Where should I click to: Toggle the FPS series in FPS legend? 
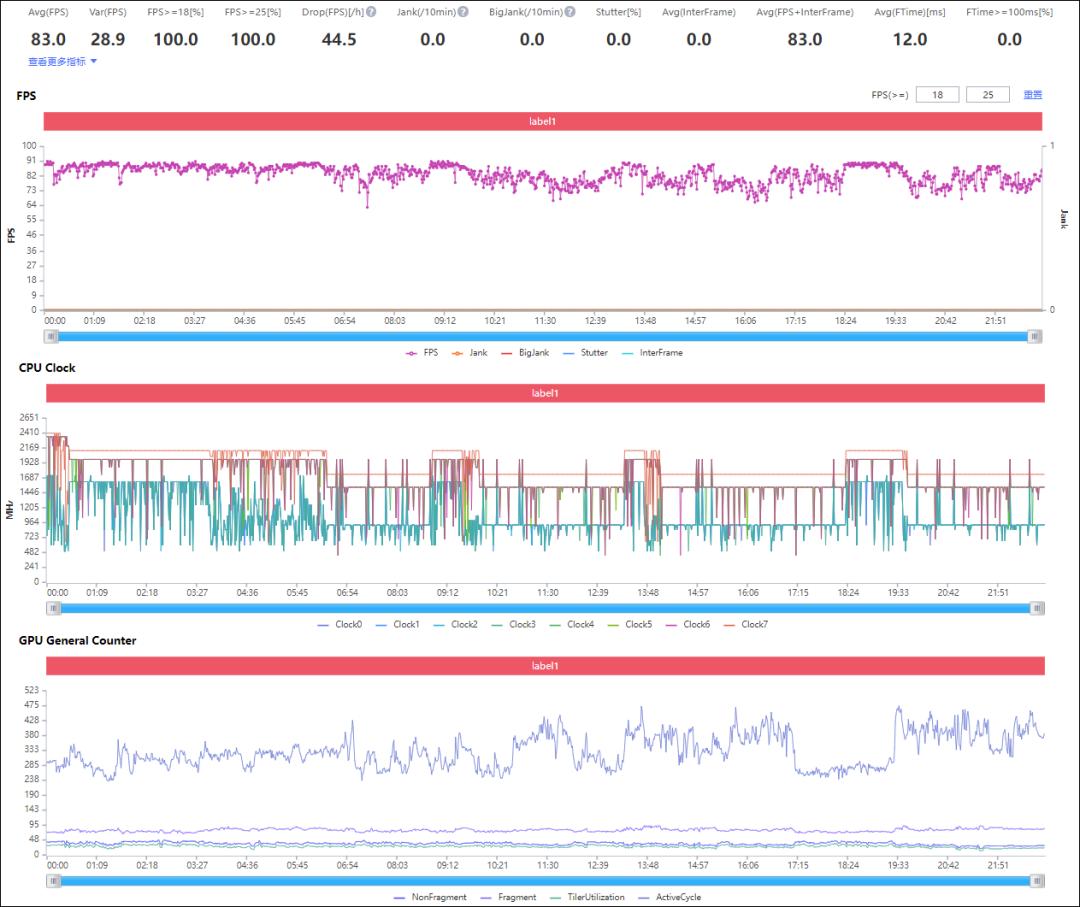(422, 353)
